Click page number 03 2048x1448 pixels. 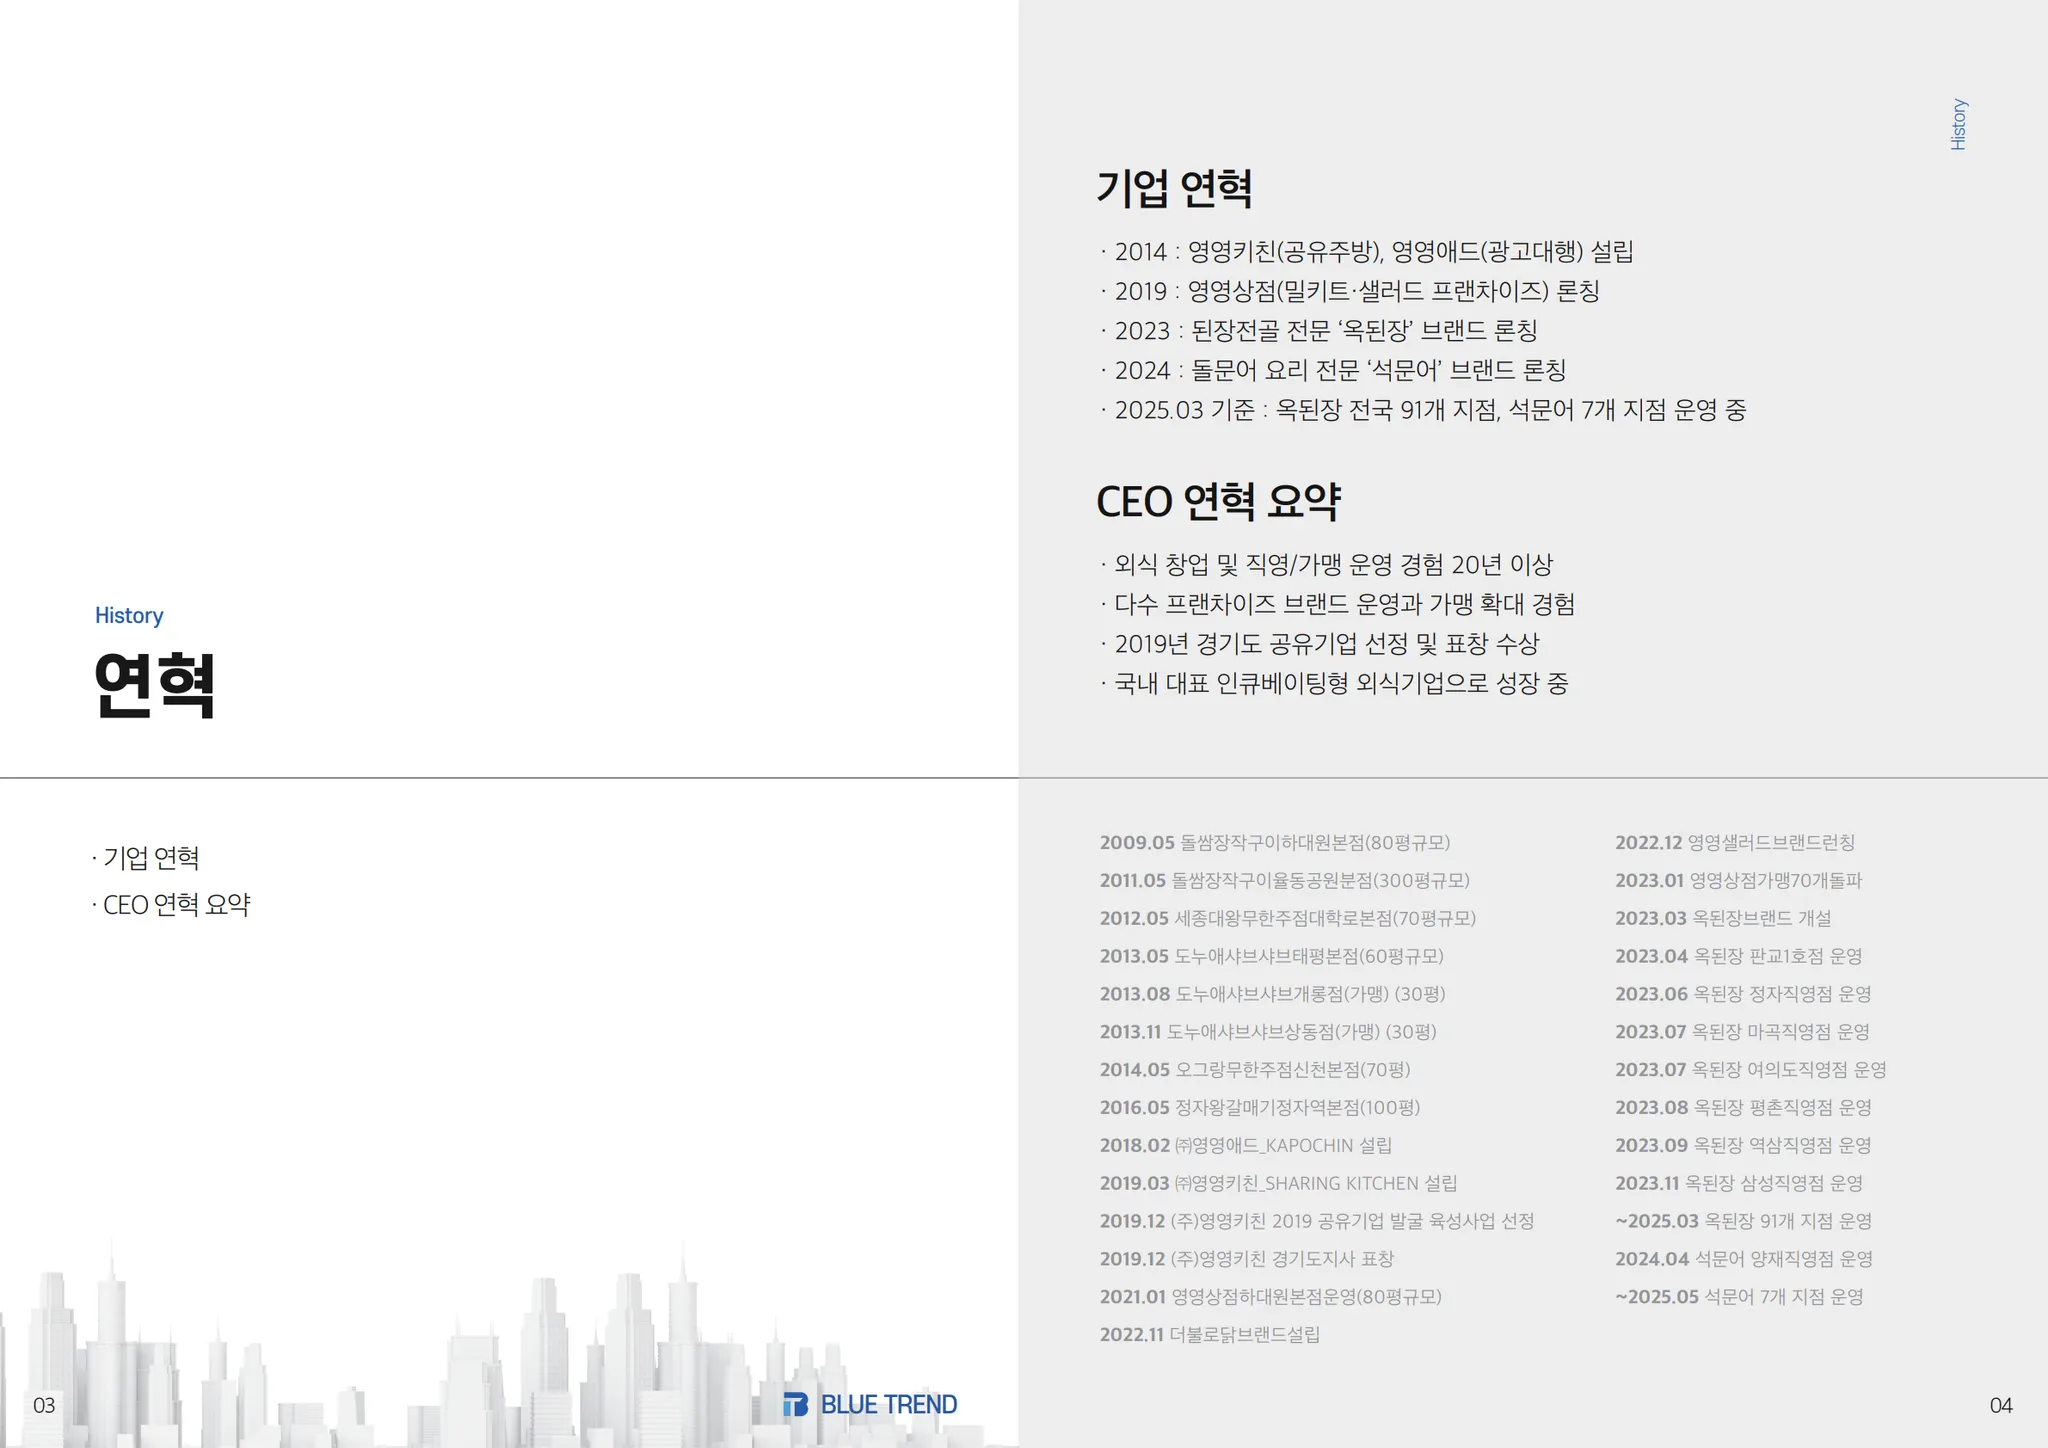pyautogui.click(x=44, y=1406)
